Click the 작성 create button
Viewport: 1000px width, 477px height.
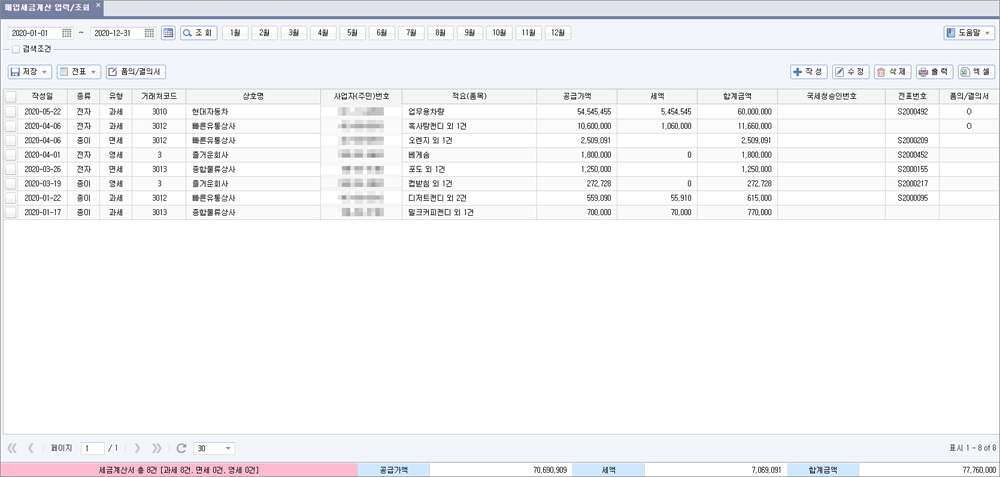pyautogui.click(x=809, y=72)
